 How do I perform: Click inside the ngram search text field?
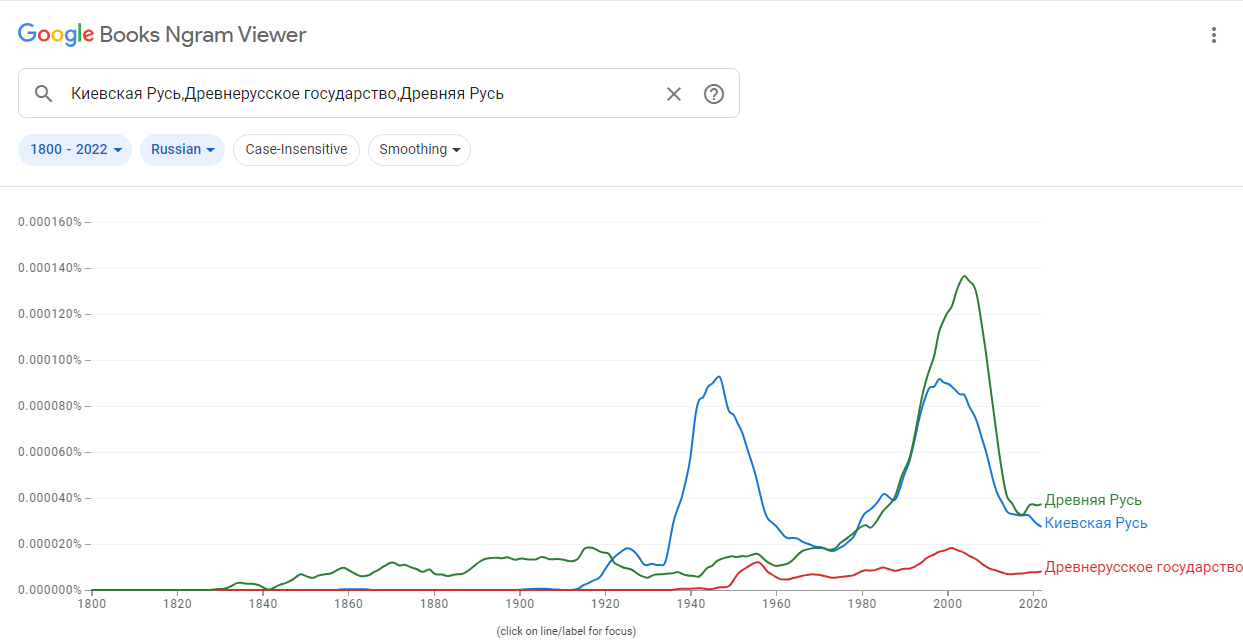coord(360,94)
